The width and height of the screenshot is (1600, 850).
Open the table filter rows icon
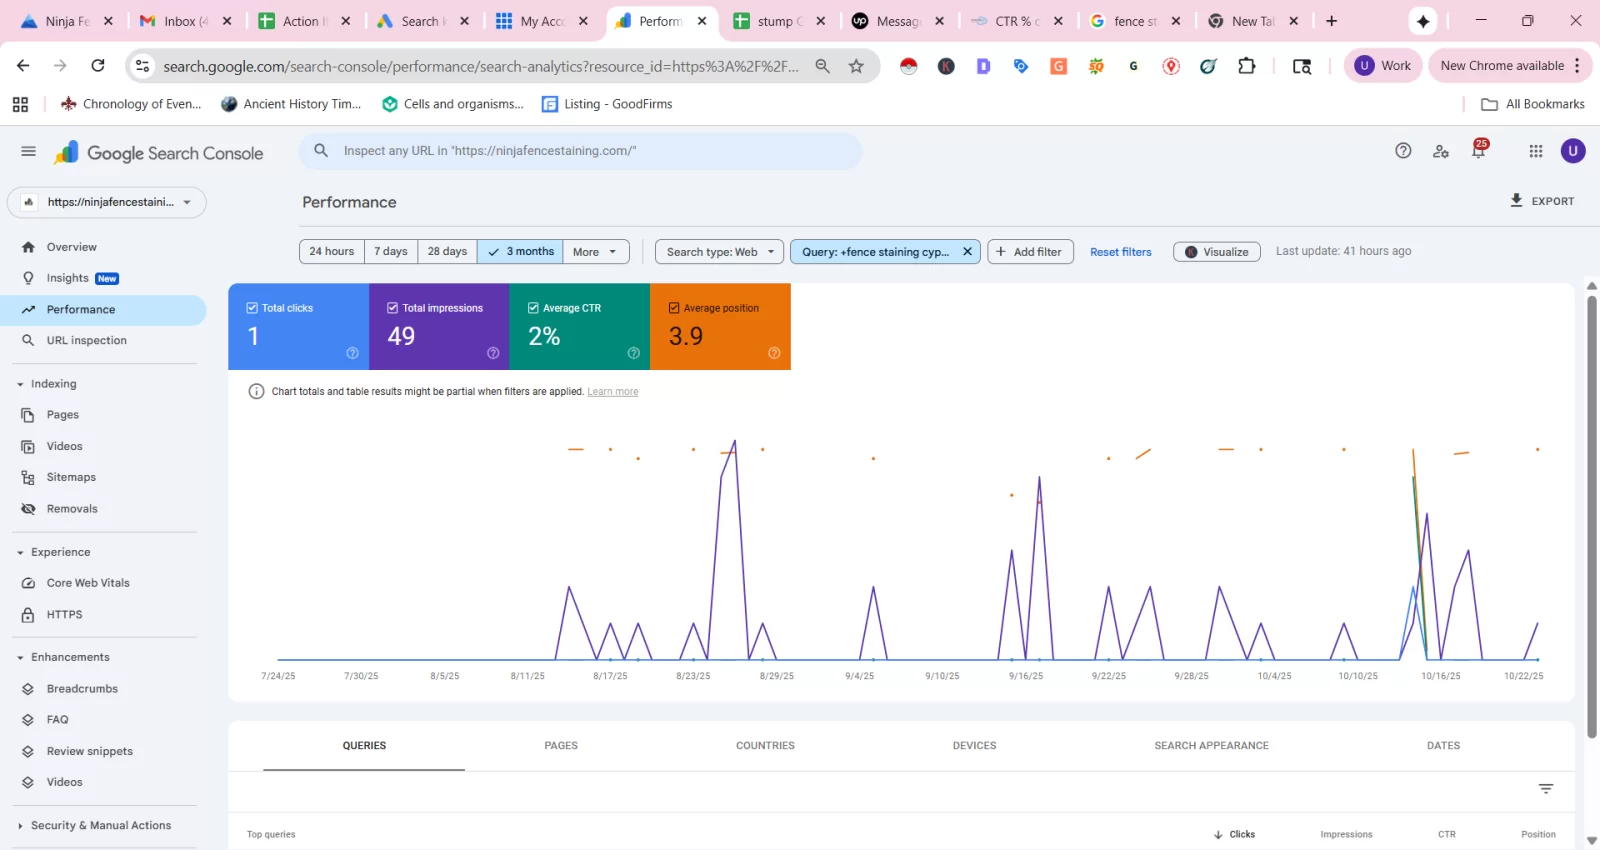pyautogui.click(x=1546, y=789)
